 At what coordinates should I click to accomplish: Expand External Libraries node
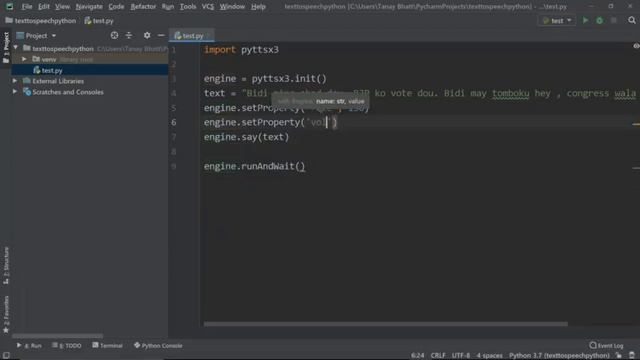[15, 81]
